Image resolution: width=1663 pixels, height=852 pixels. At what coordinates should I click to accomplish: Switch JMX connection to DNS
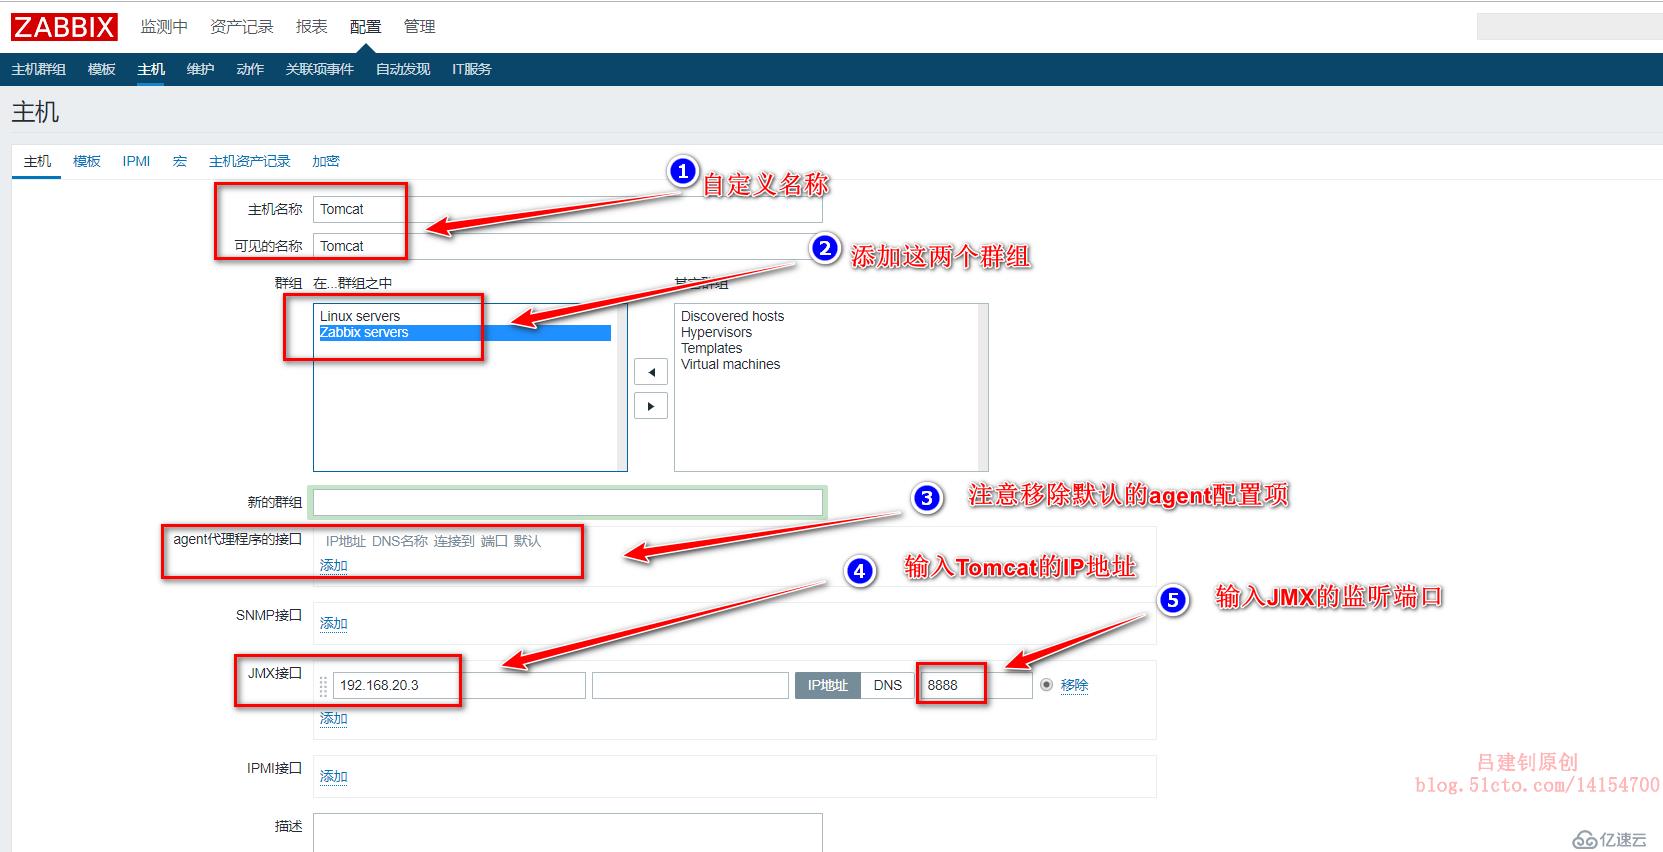pos(887,685)
